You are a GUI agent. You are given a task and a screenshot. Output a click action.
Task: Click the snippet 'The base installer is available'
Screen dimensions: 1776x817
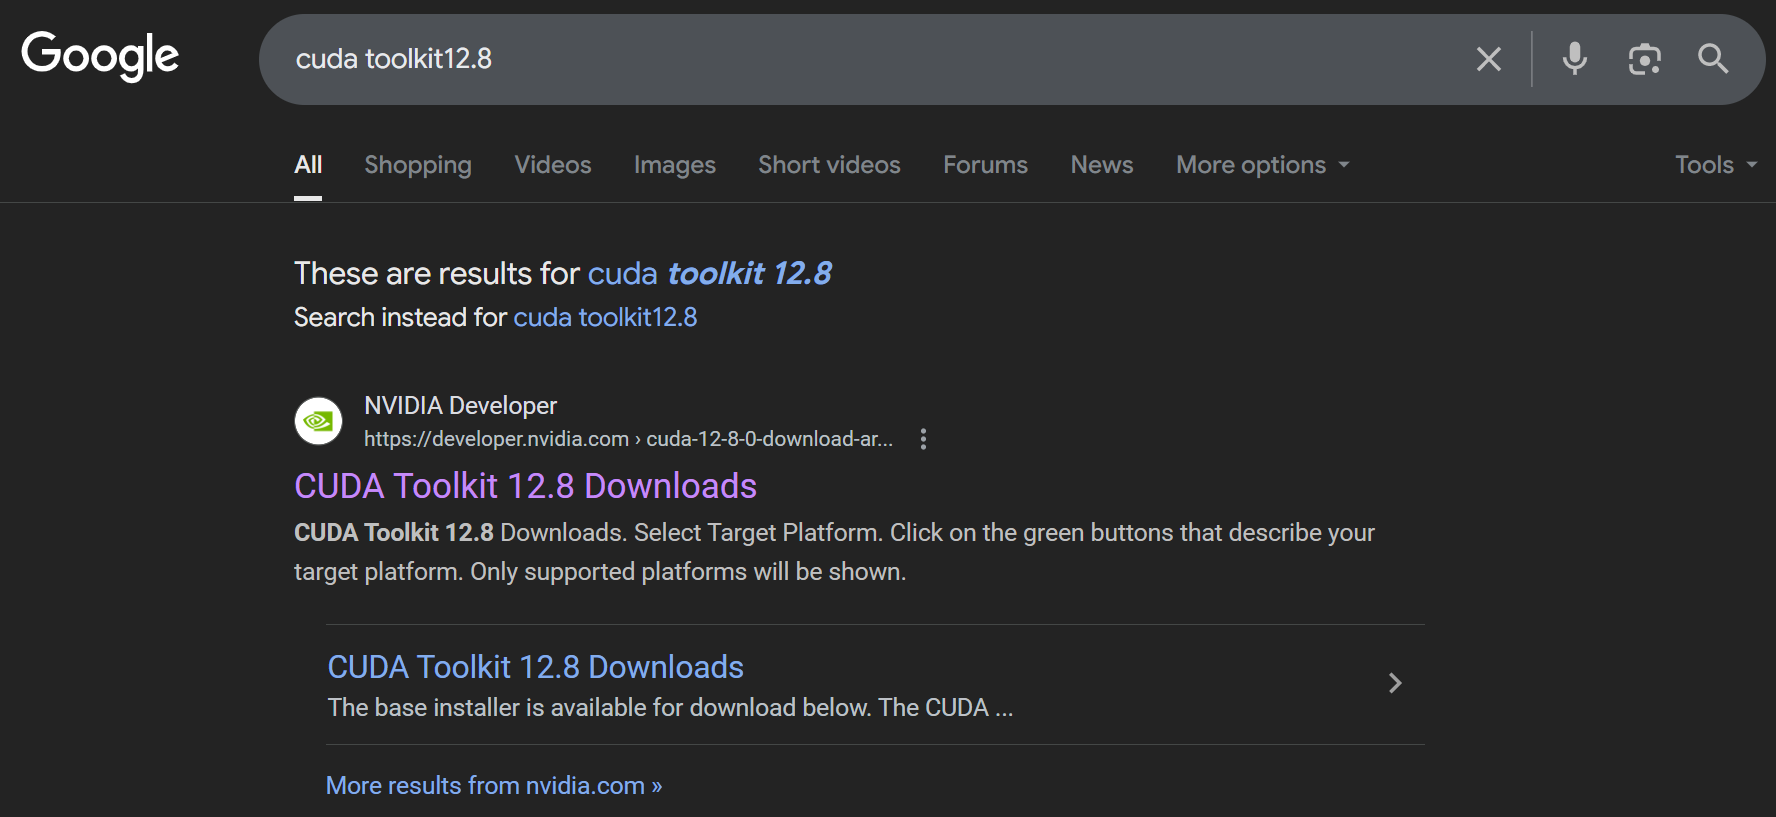pyautogui.click(x=670, y=708)
